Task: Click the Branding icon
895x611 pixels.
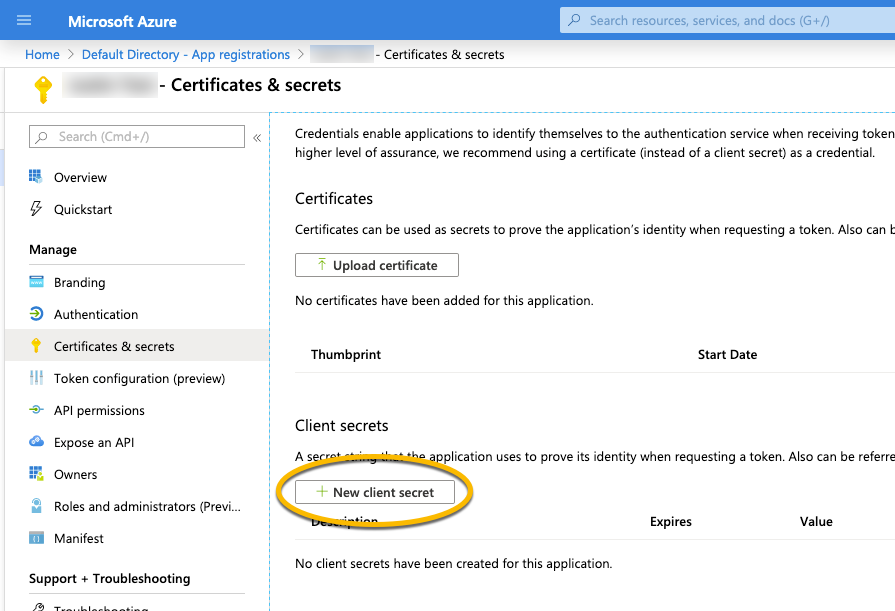Action: coord(36,282)
